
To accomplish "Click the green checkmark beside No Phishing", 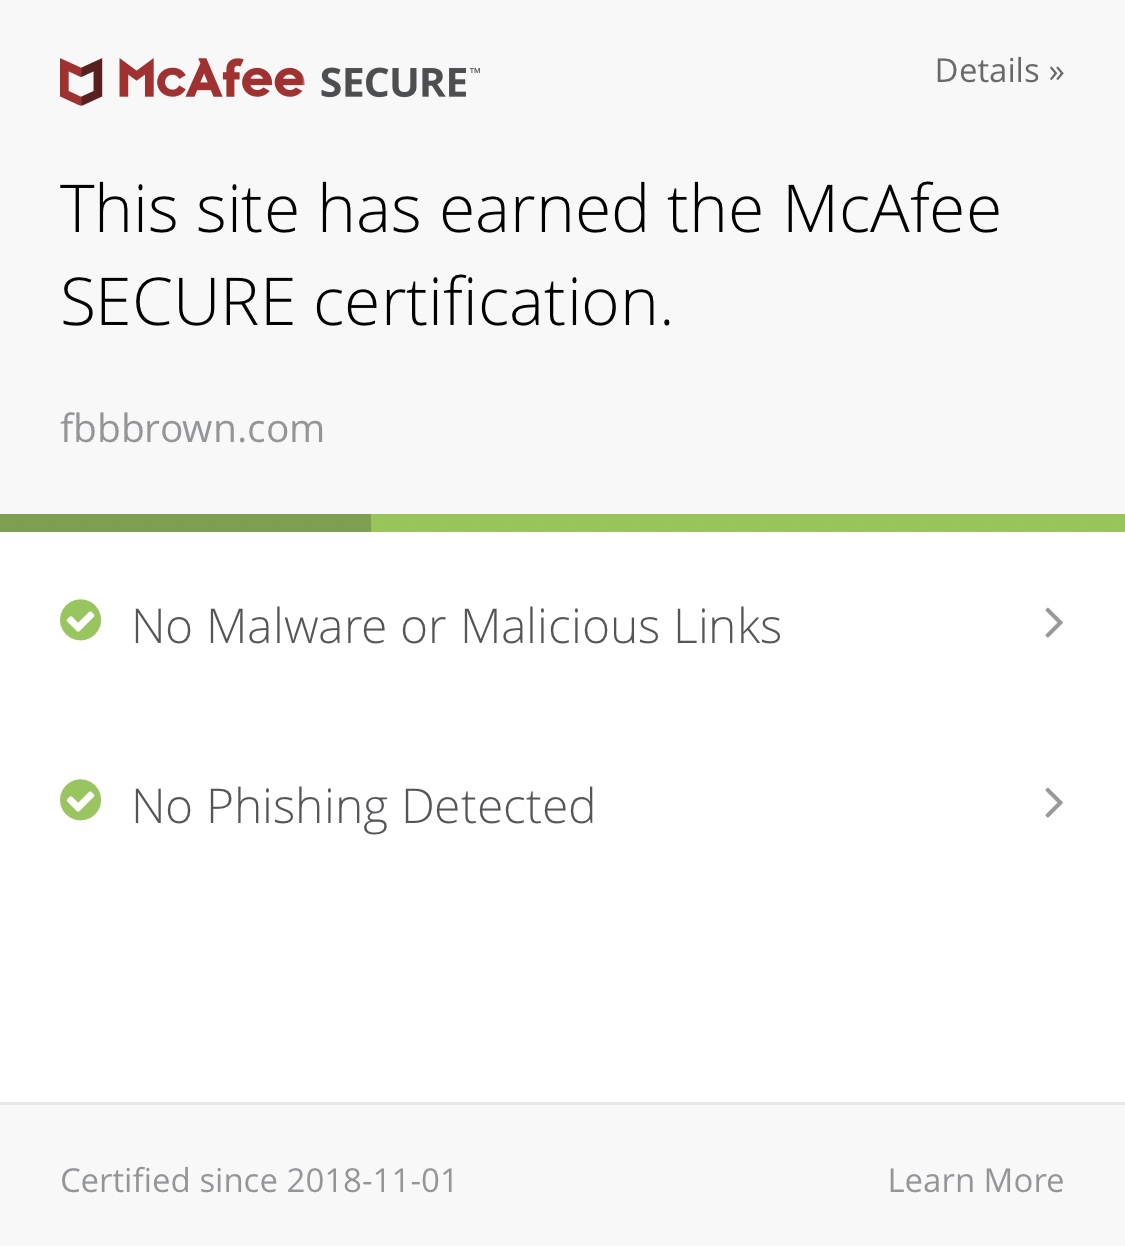I will (81, 800).
